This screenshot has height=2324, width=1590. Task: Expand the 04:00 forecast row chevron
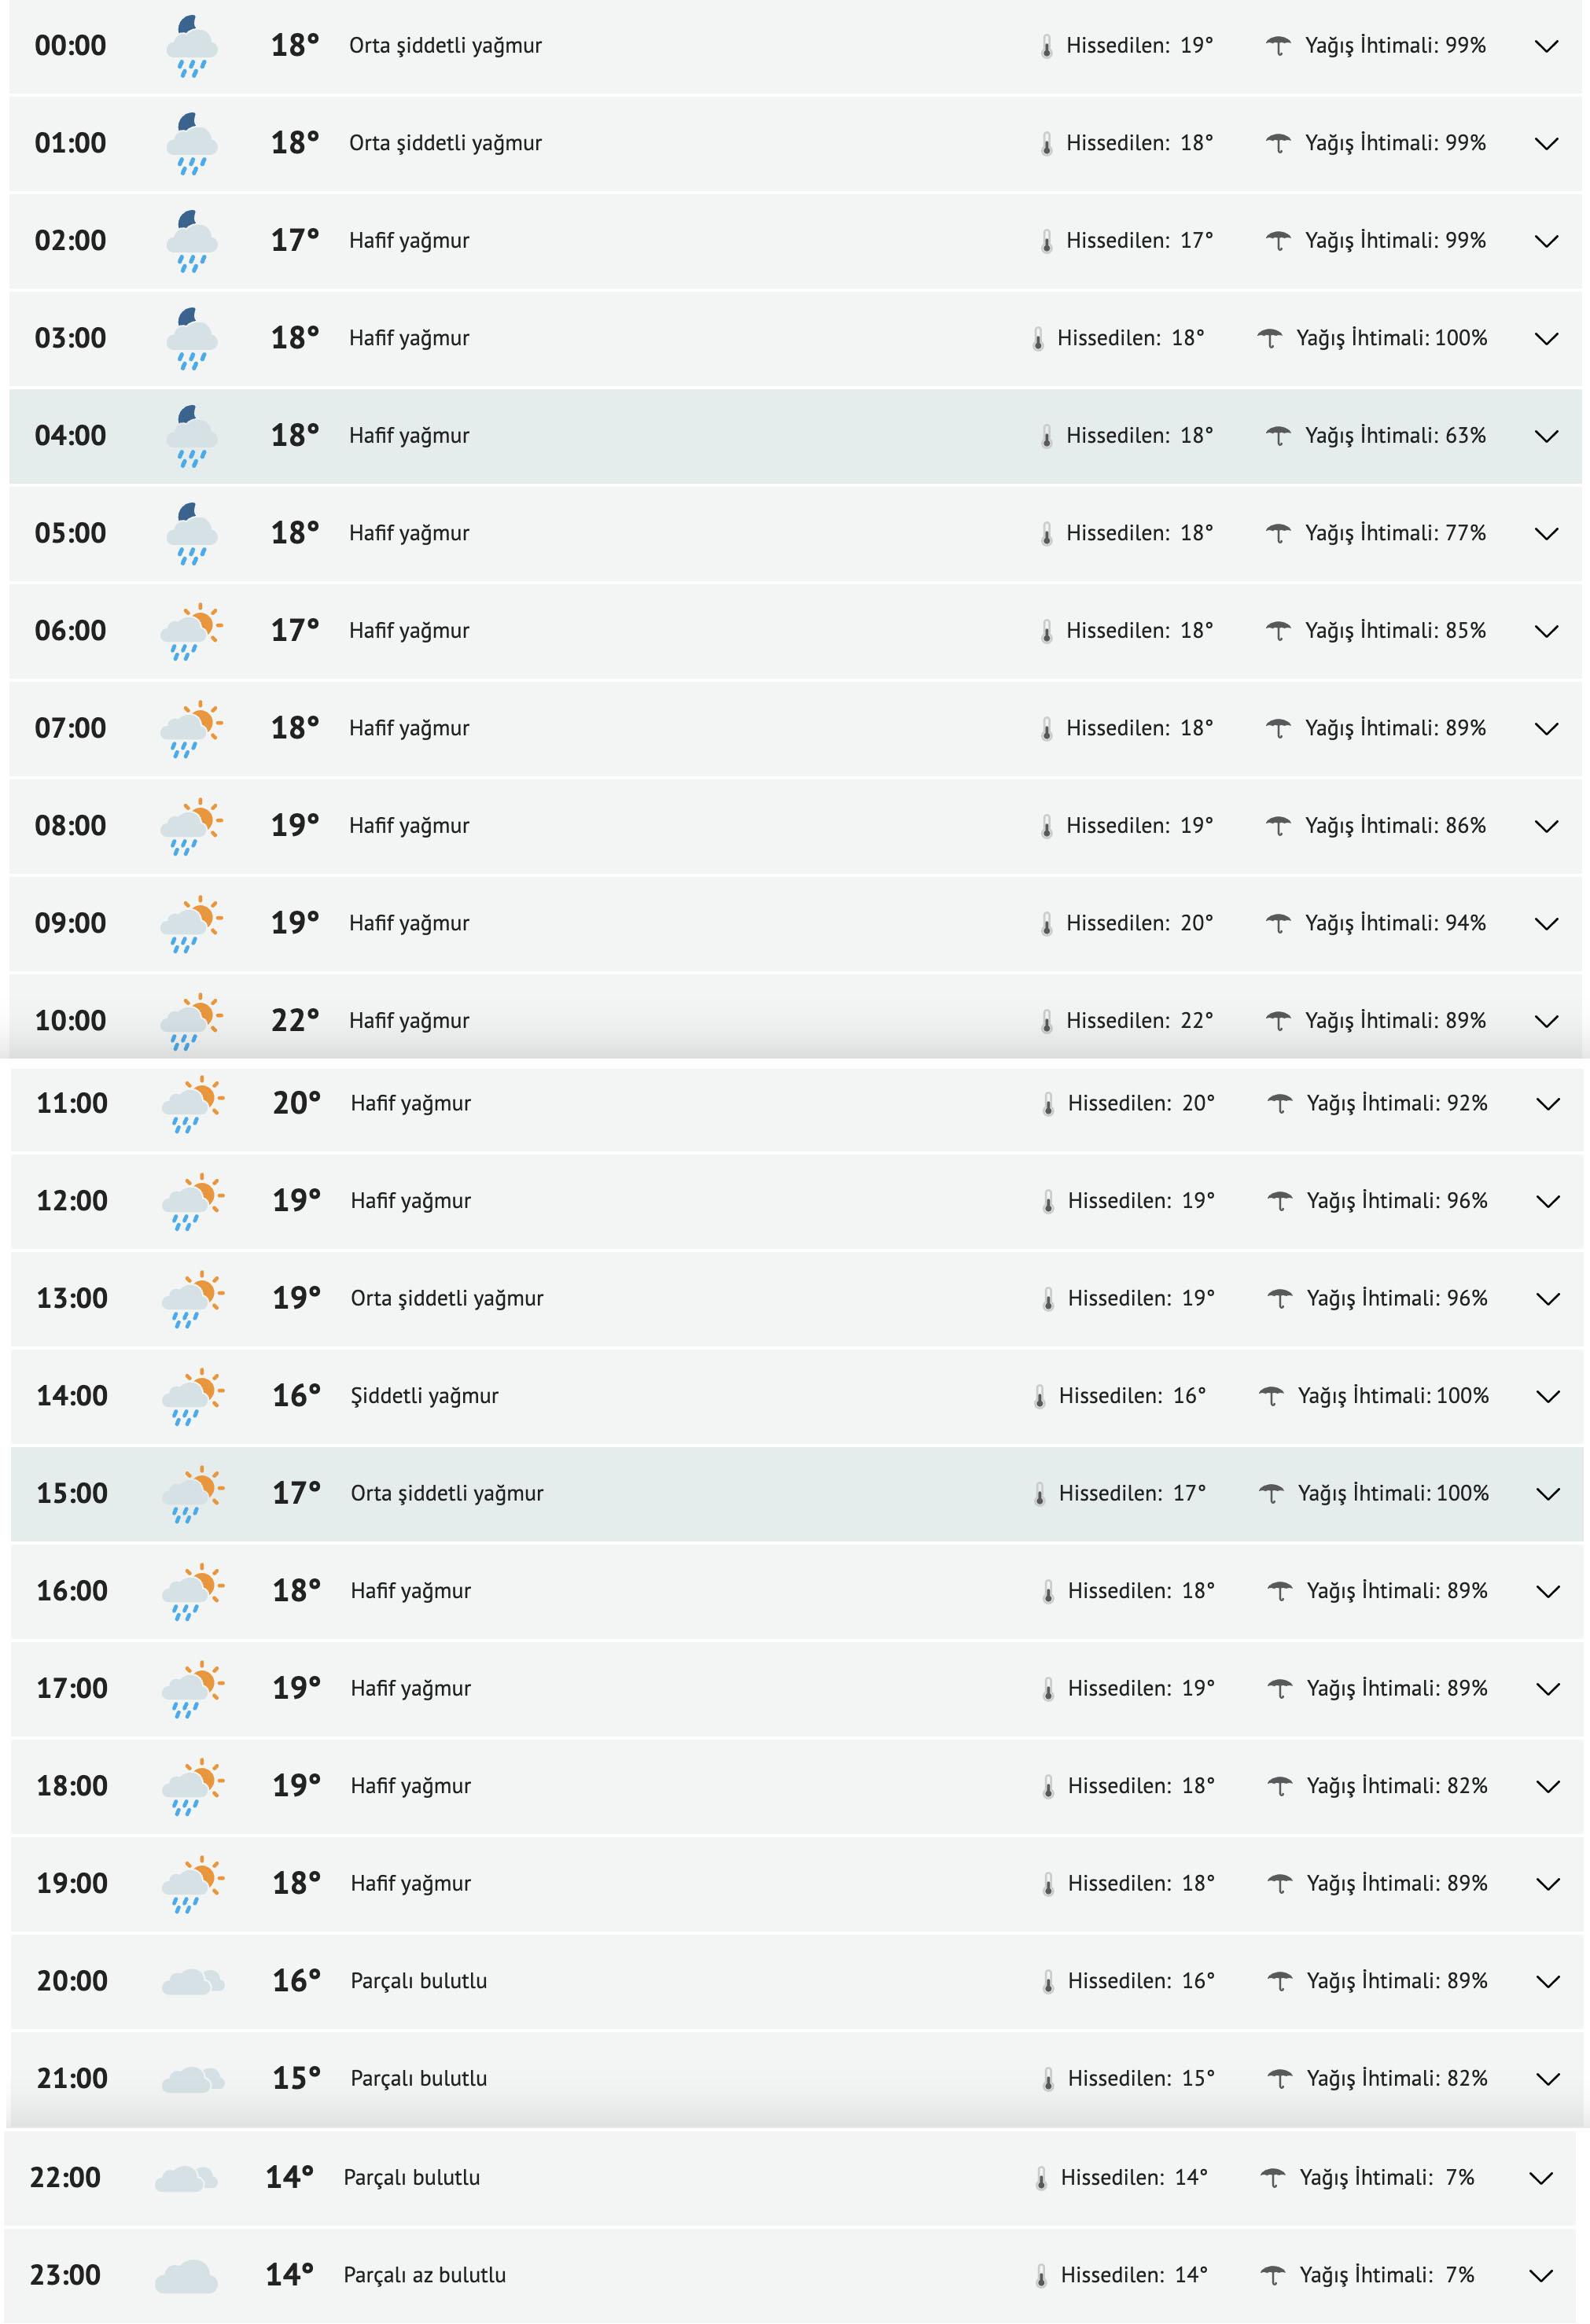click(x=1546, y=436)
